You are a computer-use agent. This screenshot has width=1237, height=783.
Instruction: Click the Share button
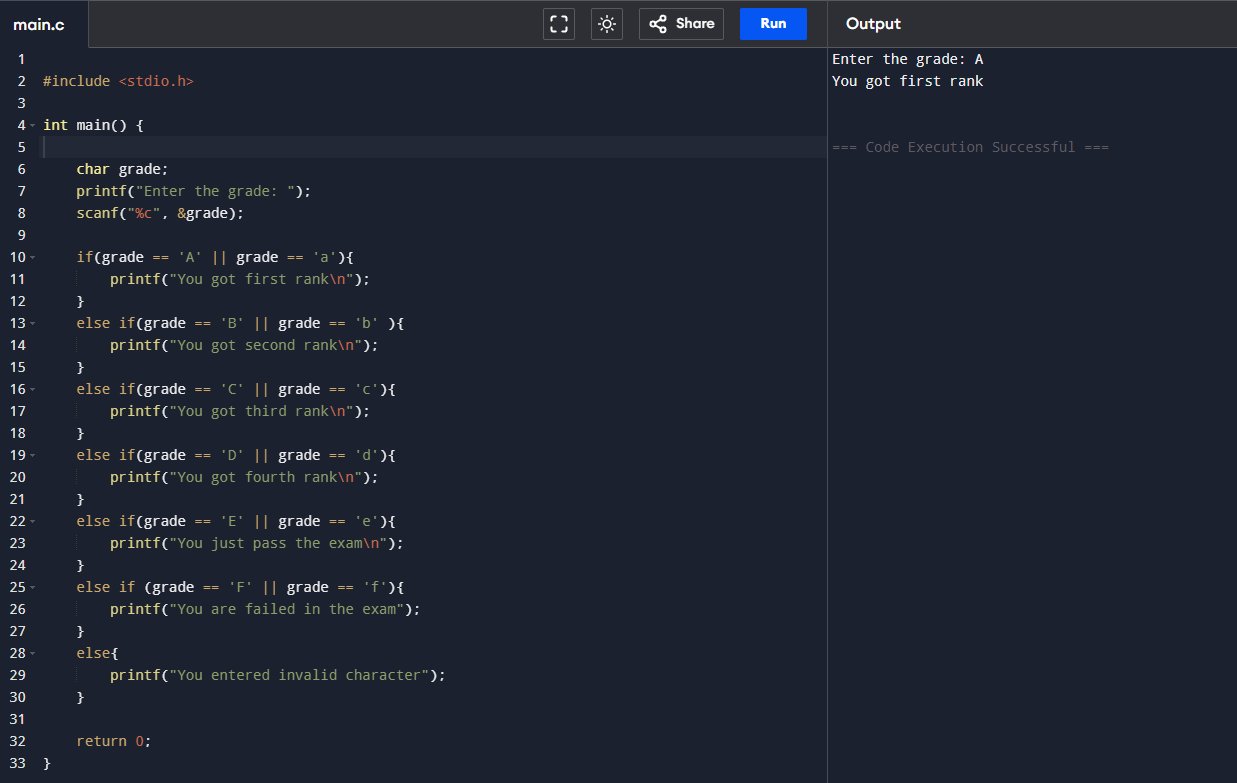pos(681,24)
